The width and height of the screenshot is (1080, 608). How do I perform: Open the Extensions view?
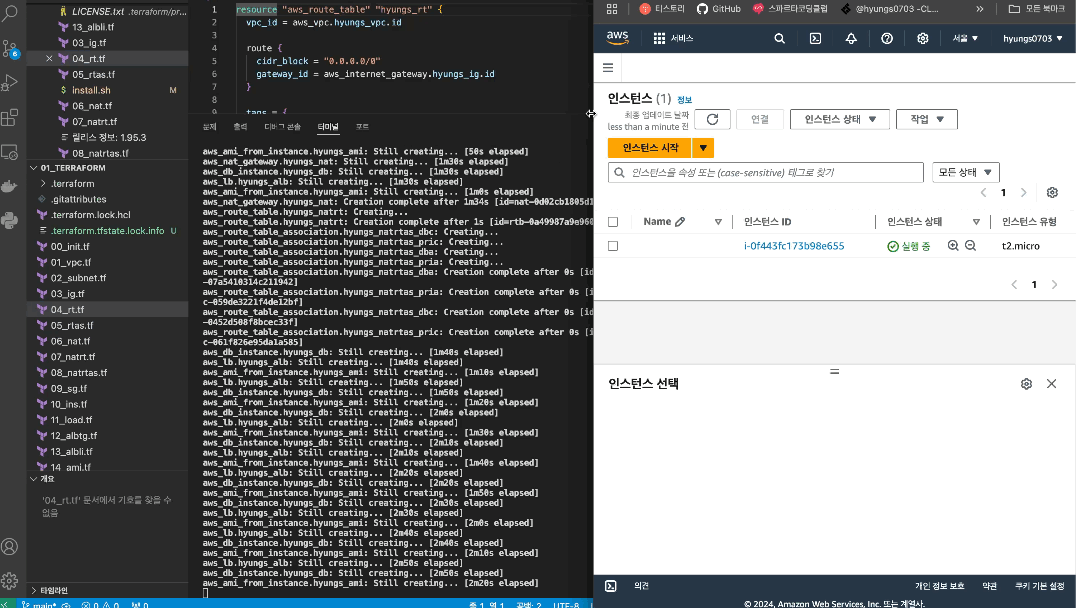point(10,117)
